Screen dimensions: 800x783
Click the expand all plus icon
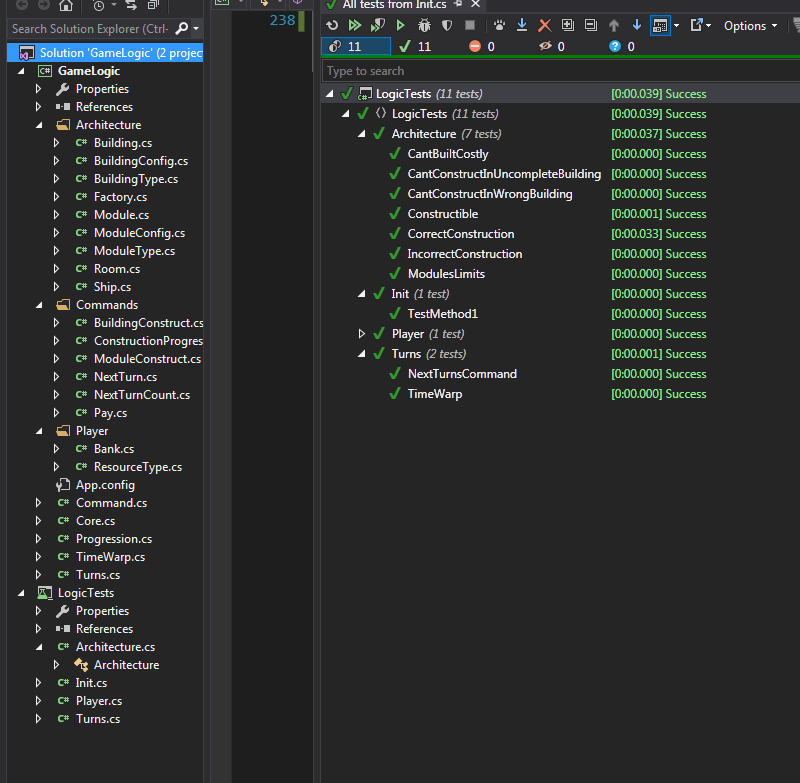click(567, 25)
